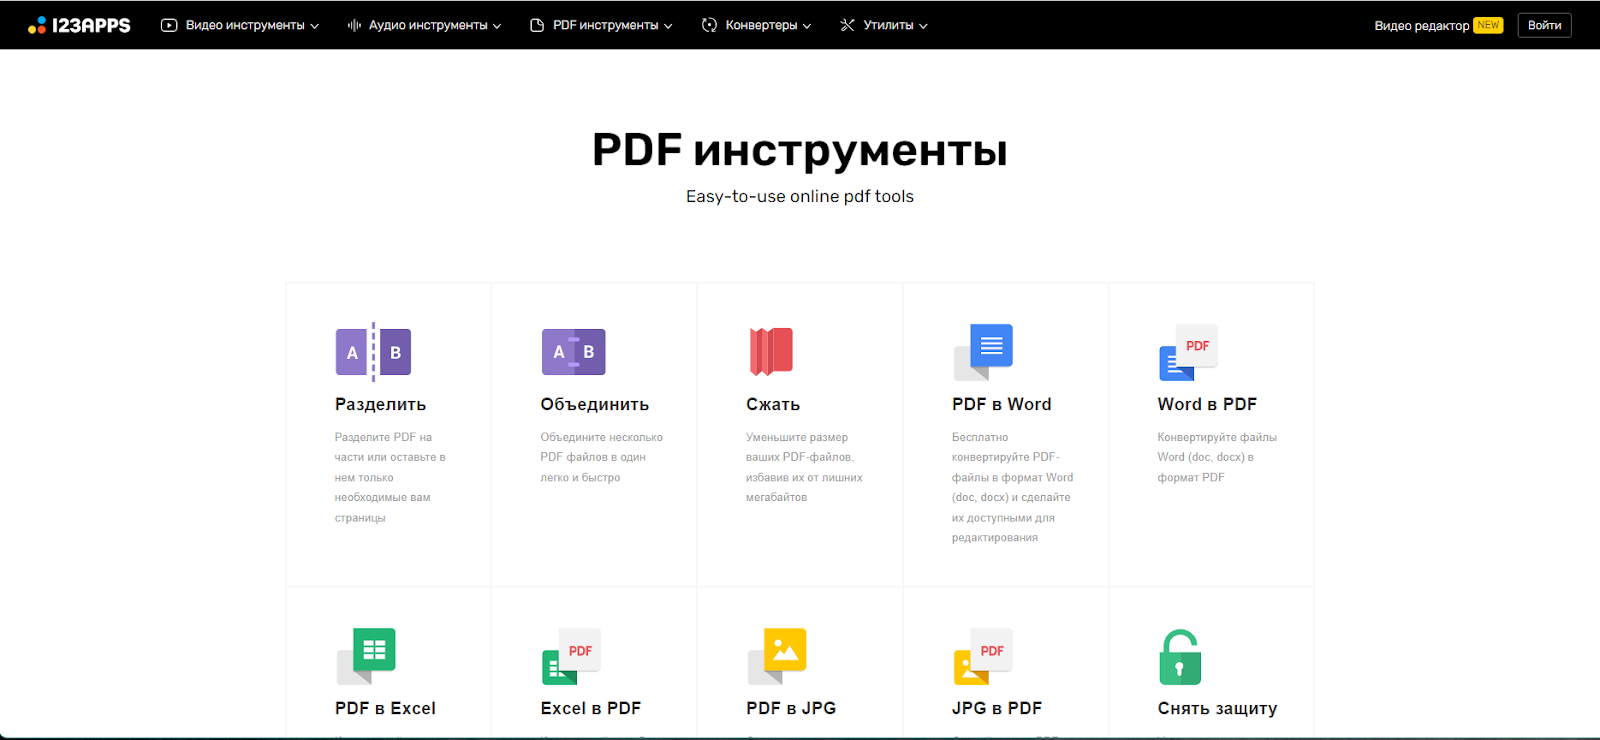Click the tools icon beside Утилиты
This screenshot has height=740, width=1600.
[x=847, y=25]
